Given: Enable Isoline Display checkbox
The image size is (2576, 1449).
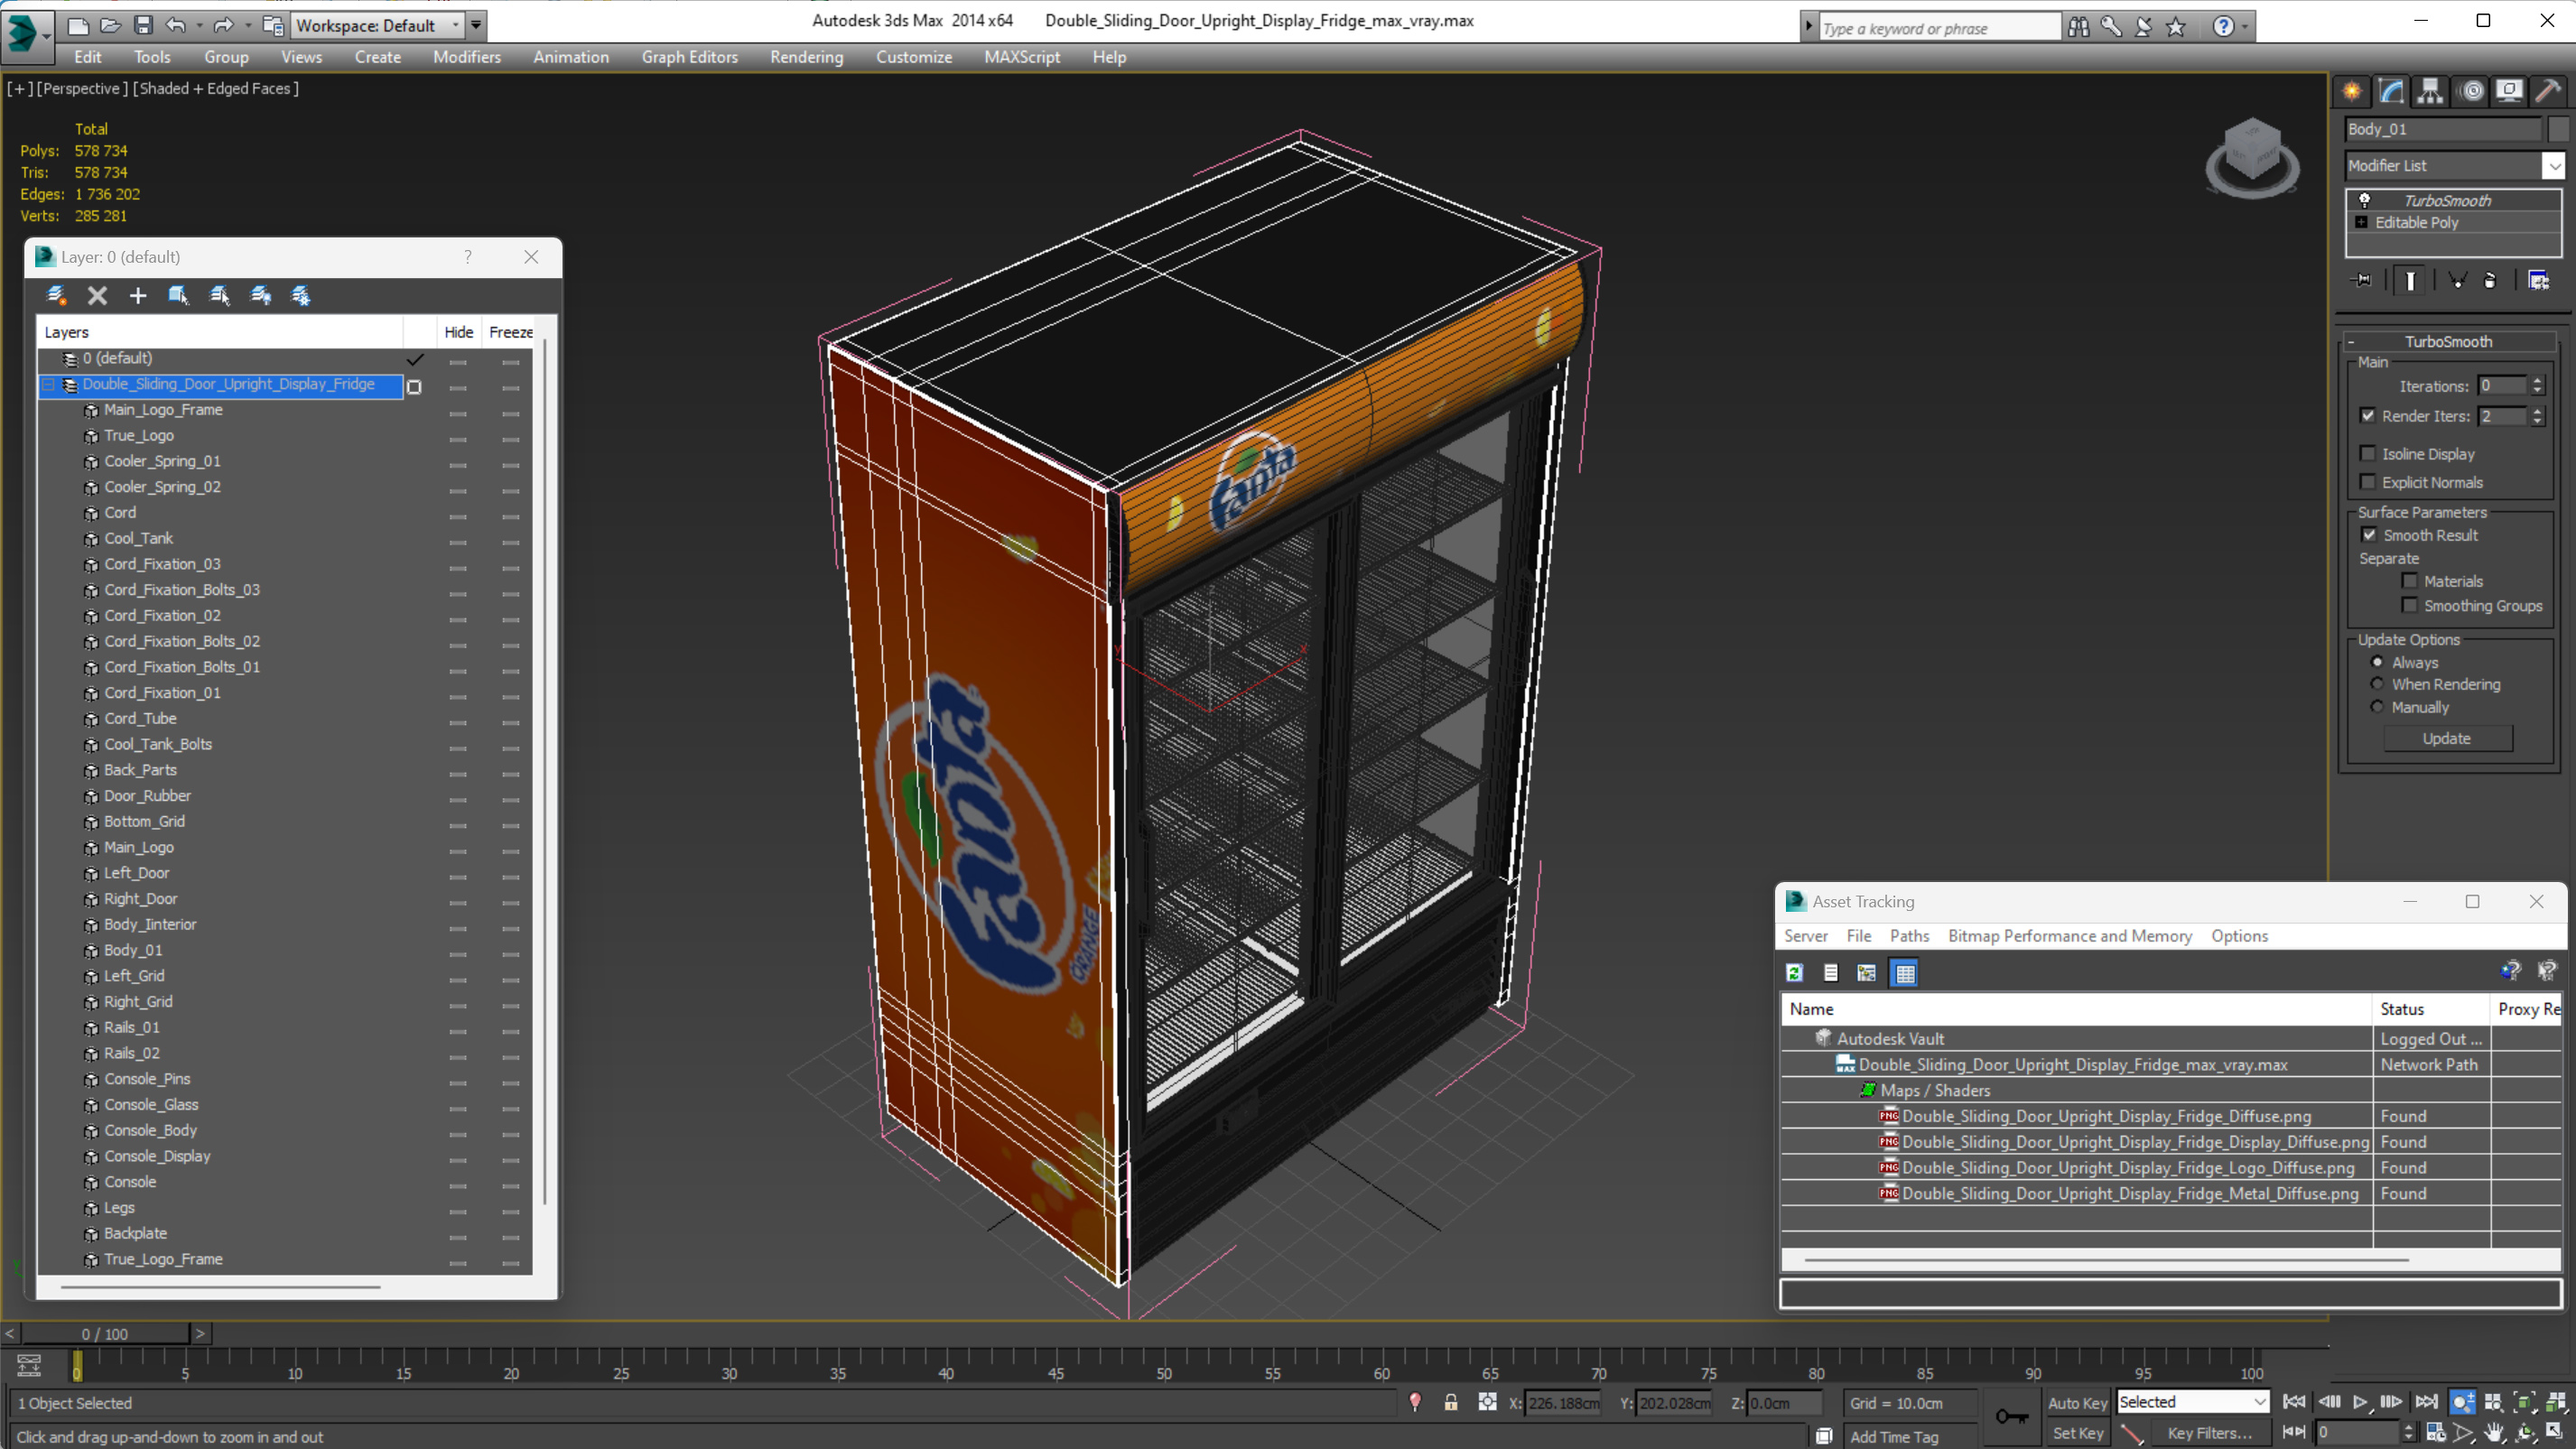Looking at the screenshot, I should (x=2368, y=453).
